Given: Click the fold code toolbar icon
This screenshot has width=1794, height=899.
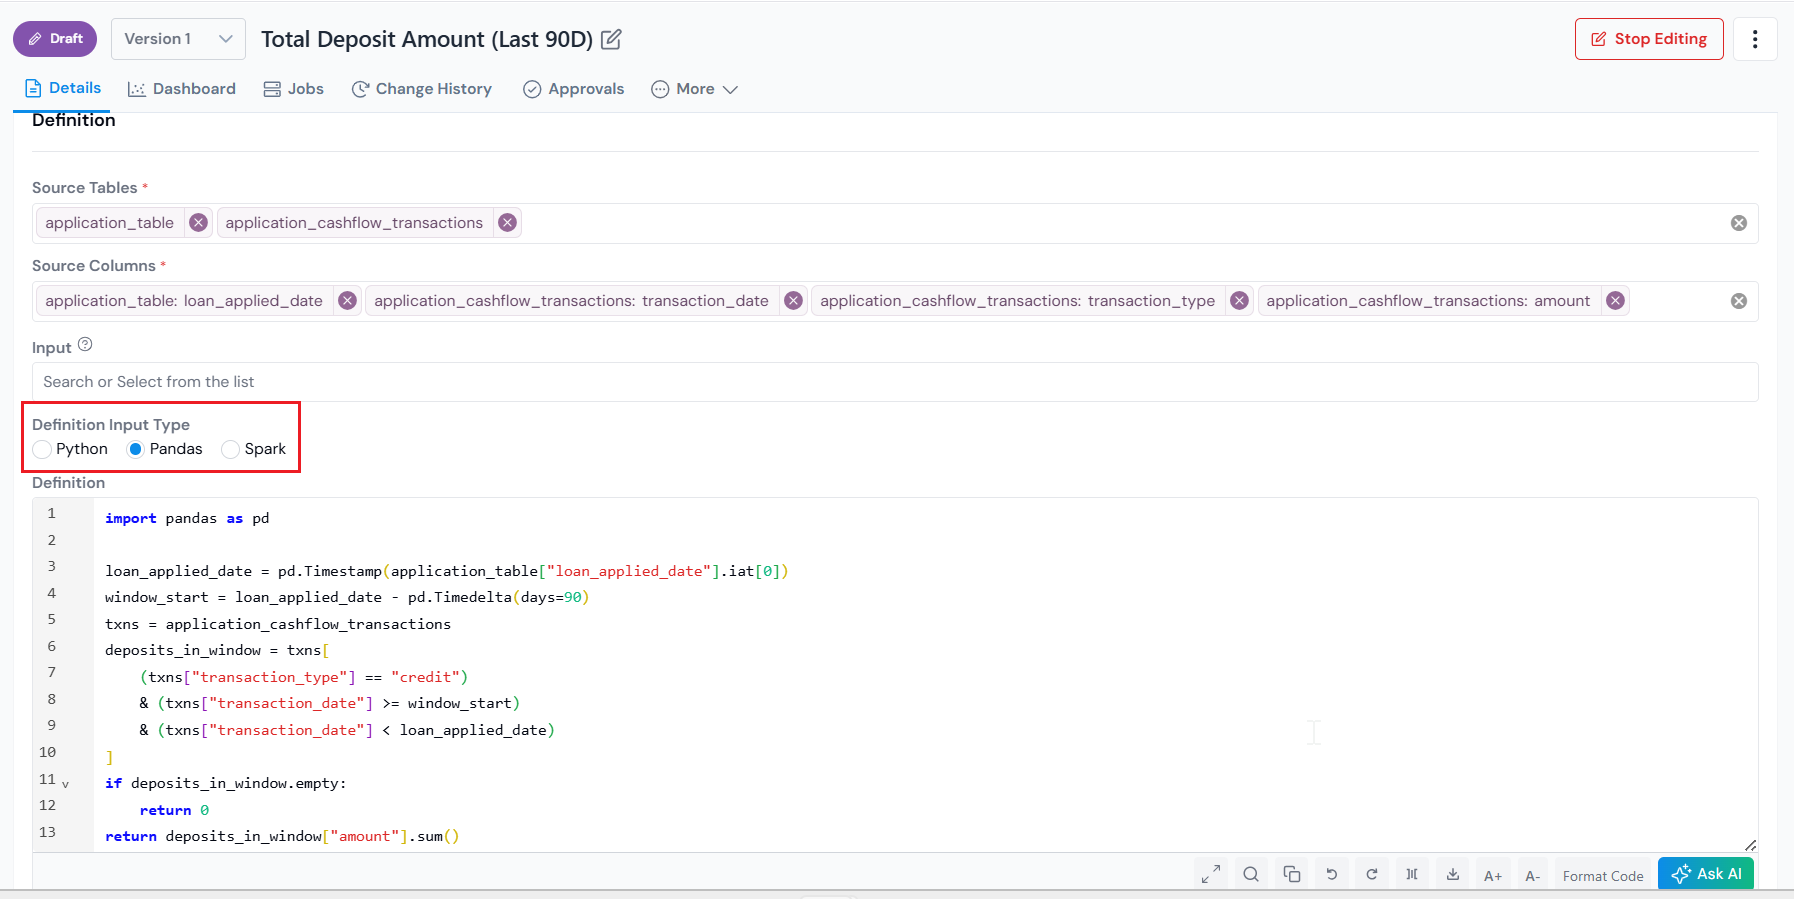Looking at the screenshot, I should point(1412,874).
